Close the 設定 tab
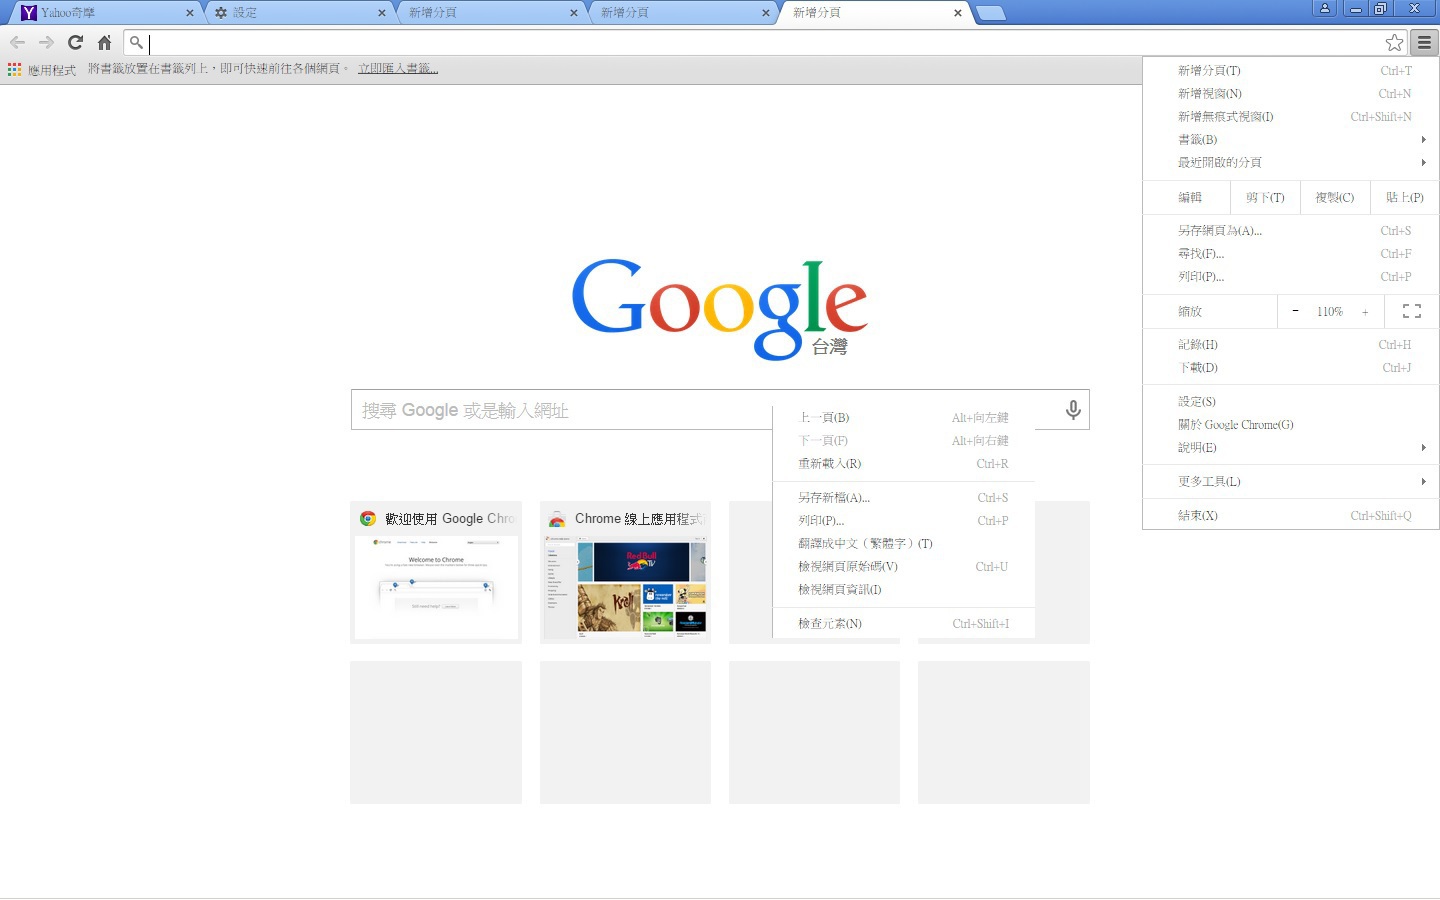1440x900 pixels. pos(382,13)
